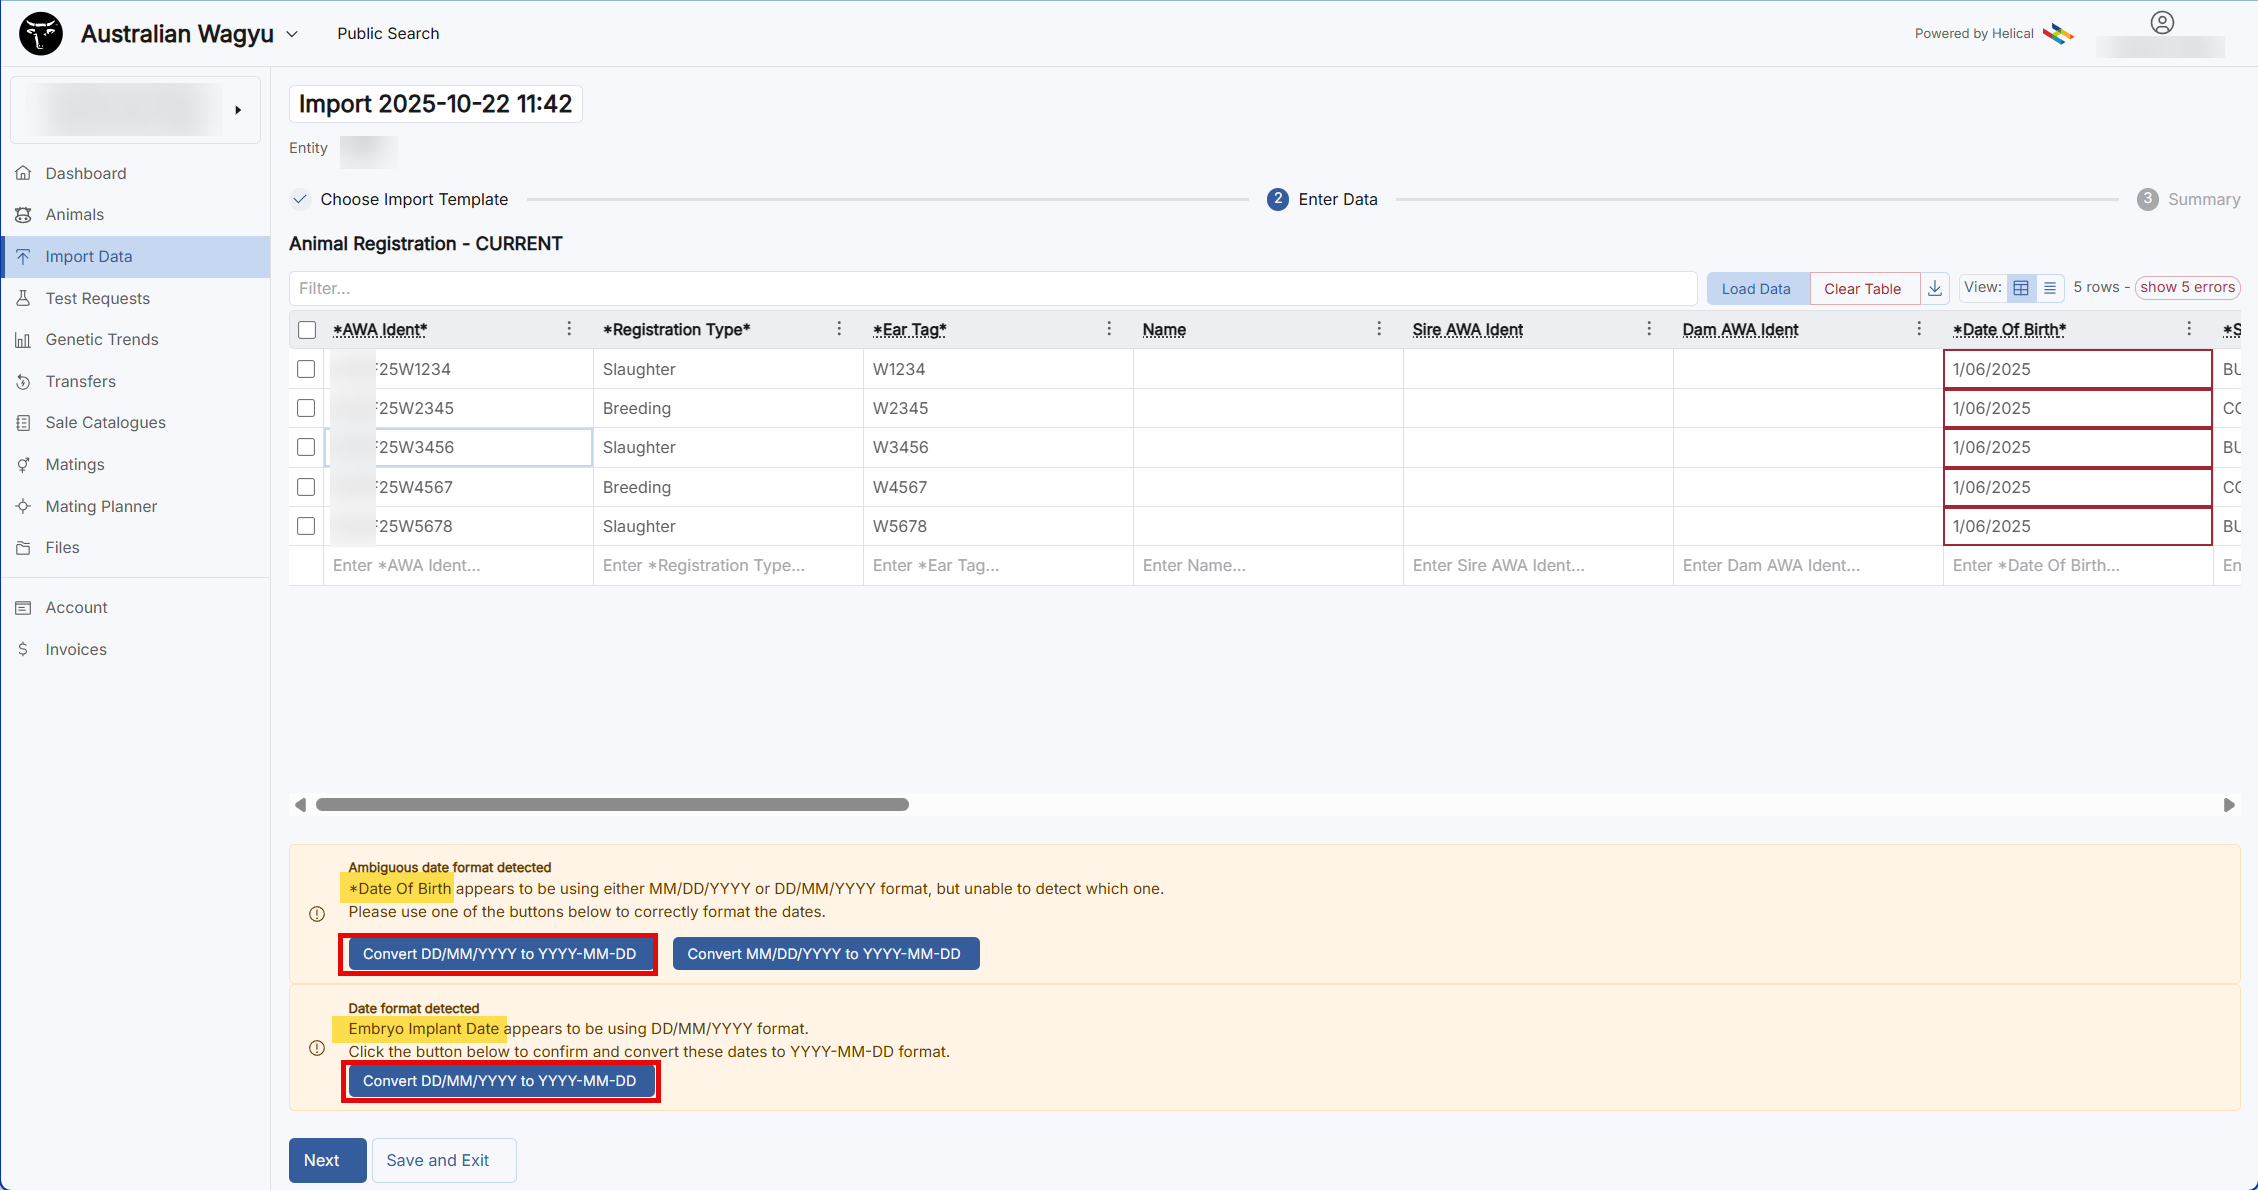This screenshot has width=2258, height=1190.
Task: Expand the blurred entity selector arrow
Action: click(238, 110)
